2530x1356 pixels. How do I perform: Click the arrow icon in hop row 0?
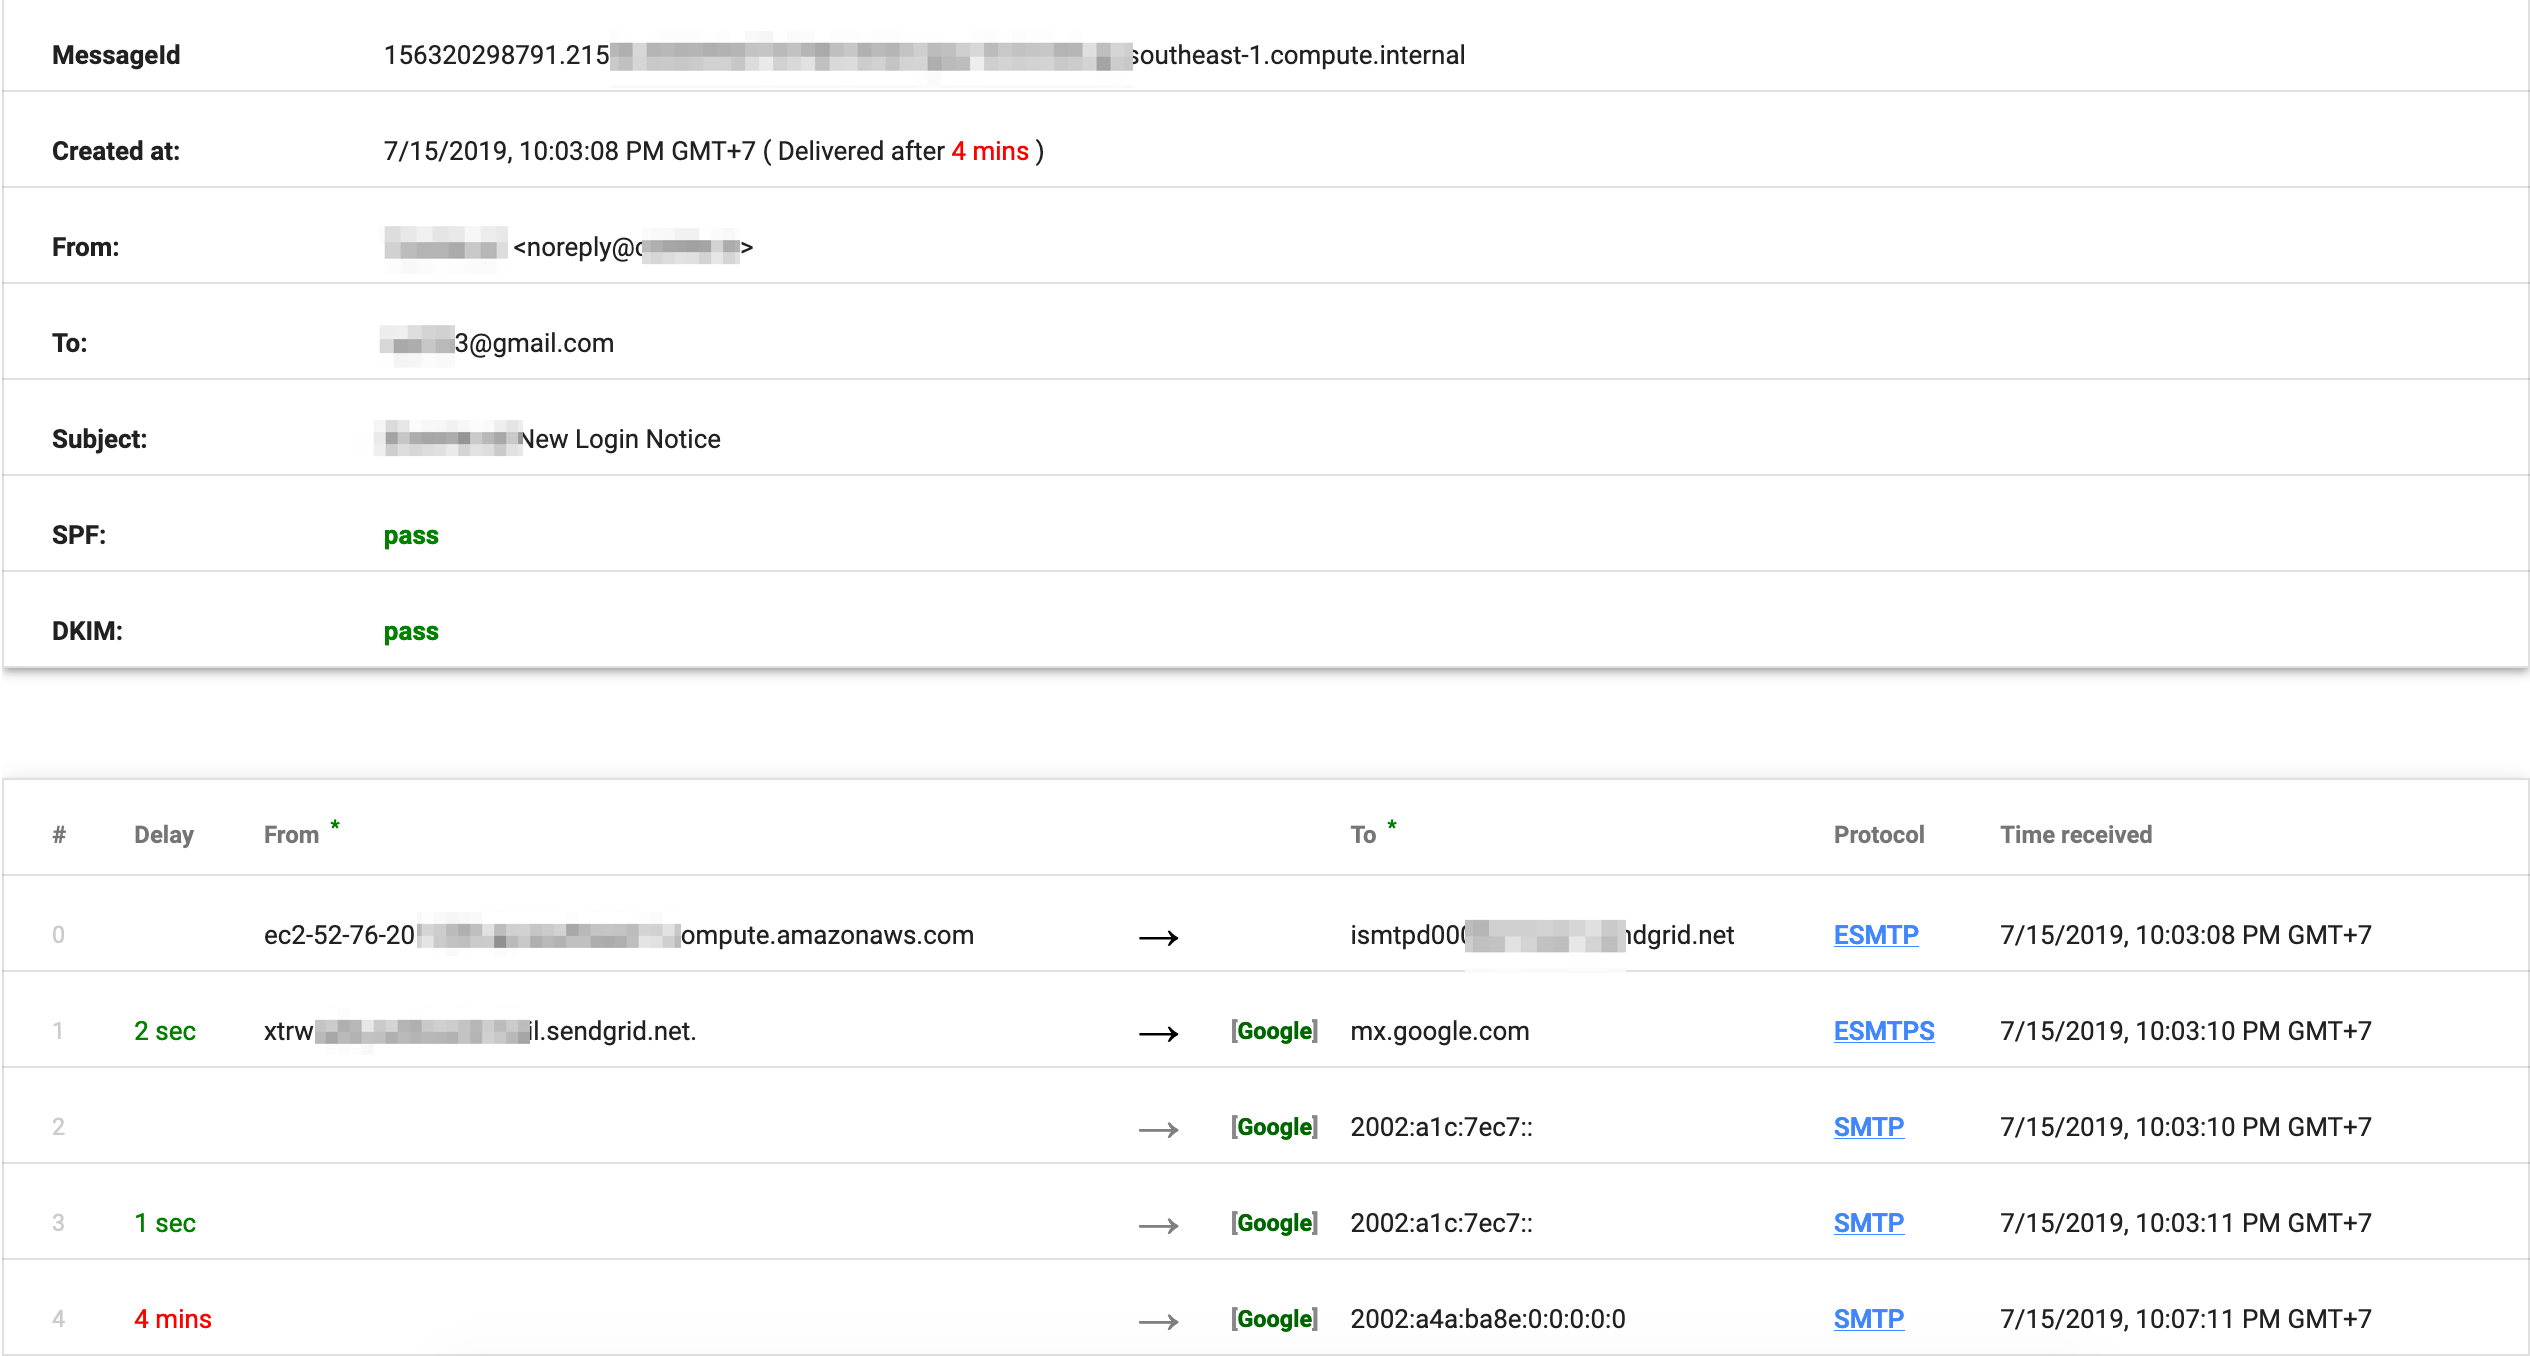pyautogui.click(x=1158, y=937)
